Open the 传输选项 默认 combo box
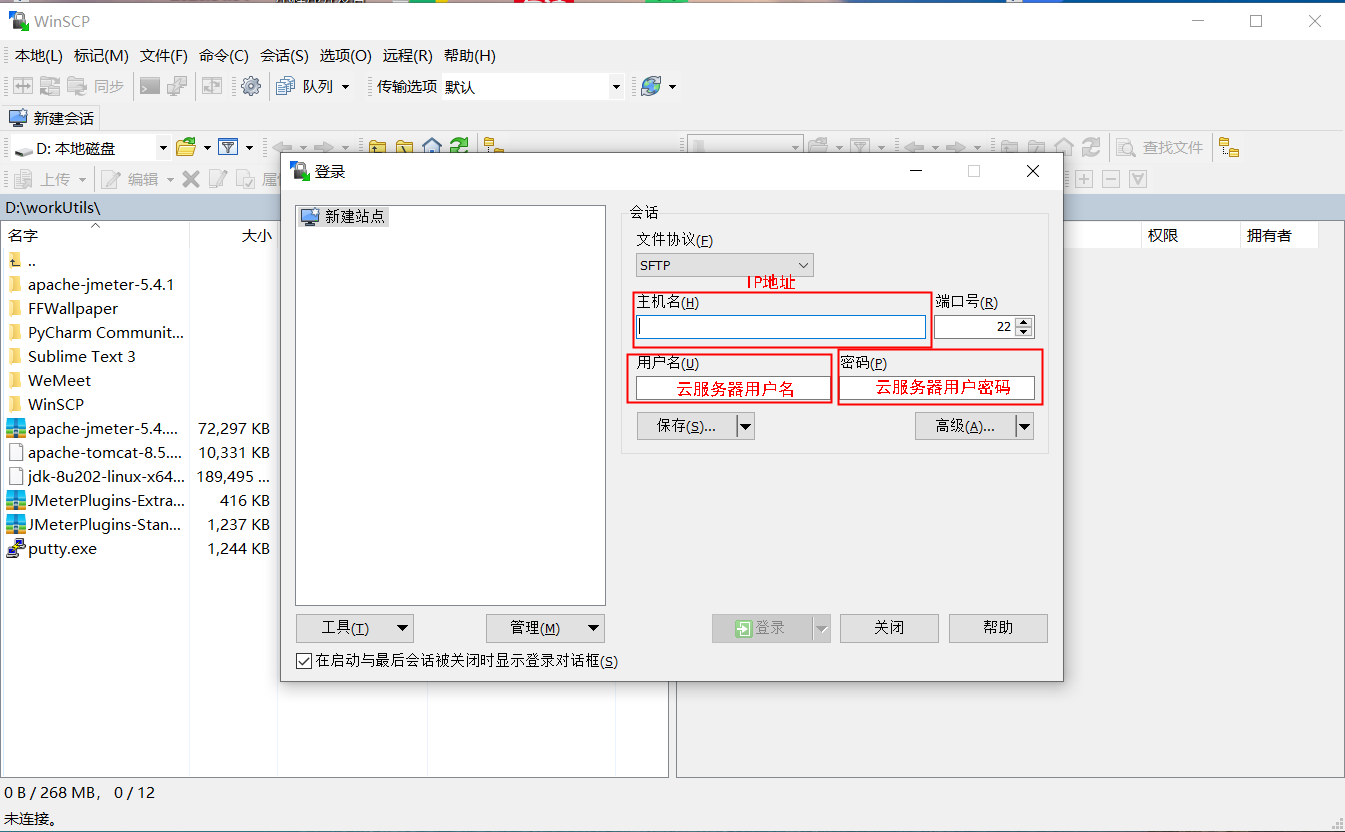1345x832 pixels. point(533,87)
